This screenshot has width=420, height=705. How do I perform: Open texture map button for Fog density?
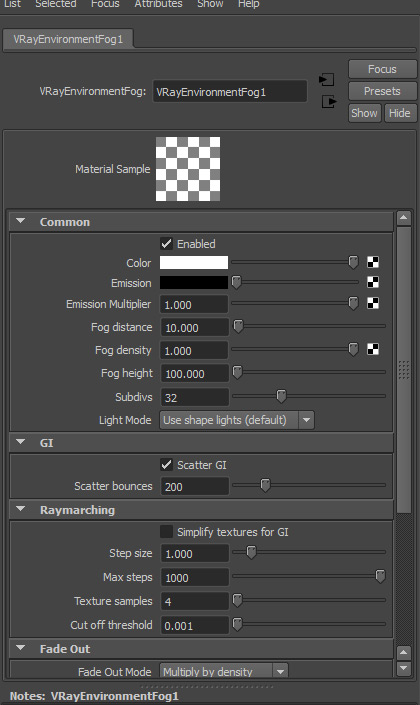click(x=373, y=349)
